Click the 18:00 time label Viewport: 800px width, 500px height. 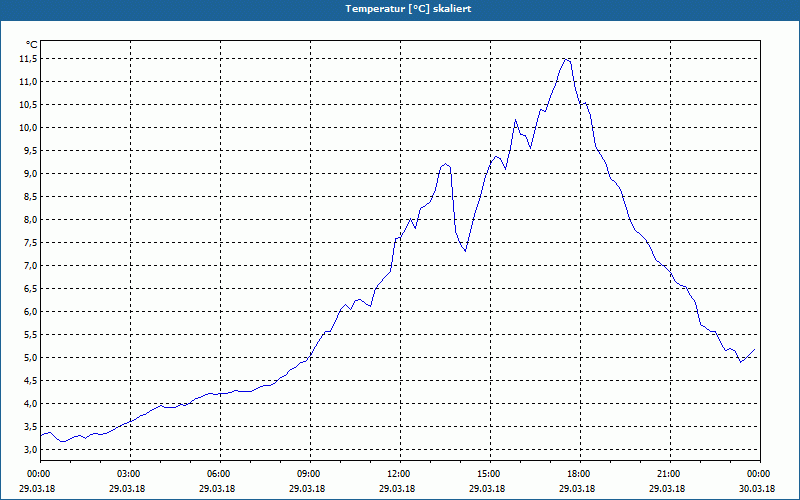(x=581, y=474)
